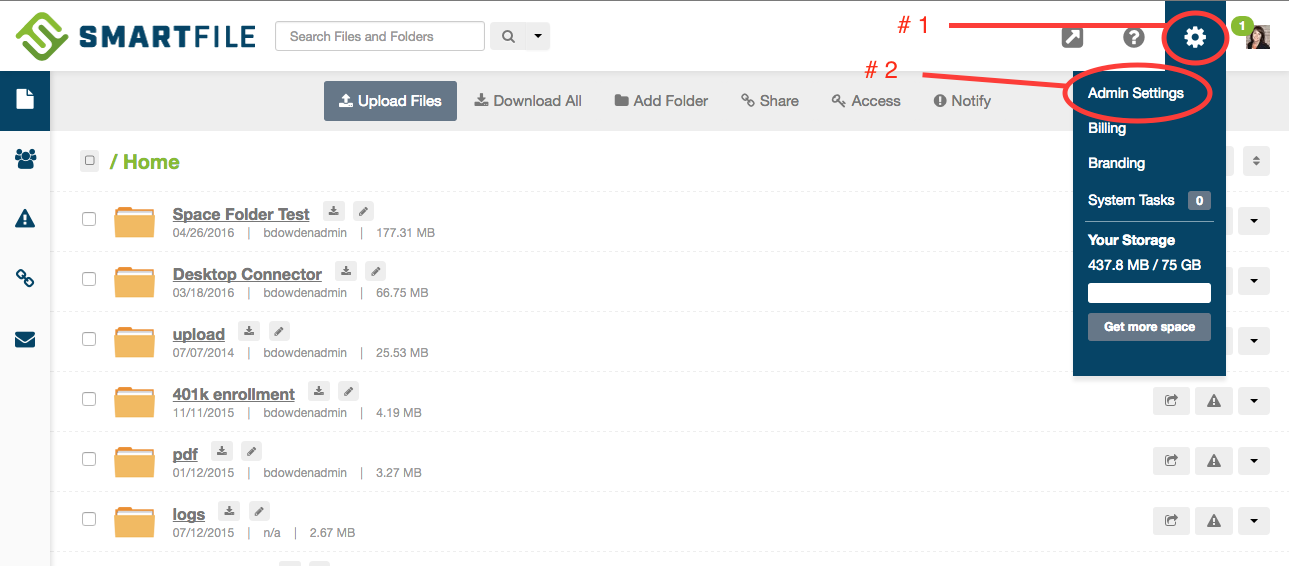The height and width of the screenshot is (566, 1289).
Task: Click the edit pencil icon next to upload folder
Action: coord(279,331)
